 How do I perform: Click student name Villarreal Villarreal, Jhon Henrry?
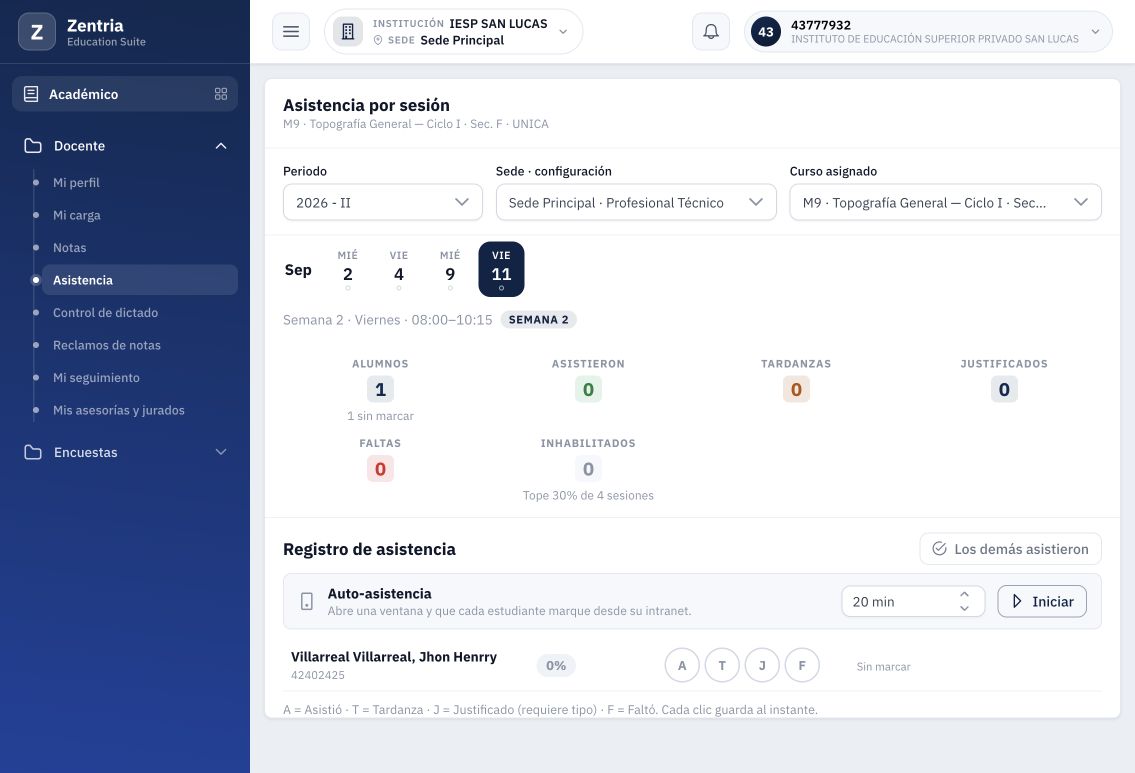[394, 657]
